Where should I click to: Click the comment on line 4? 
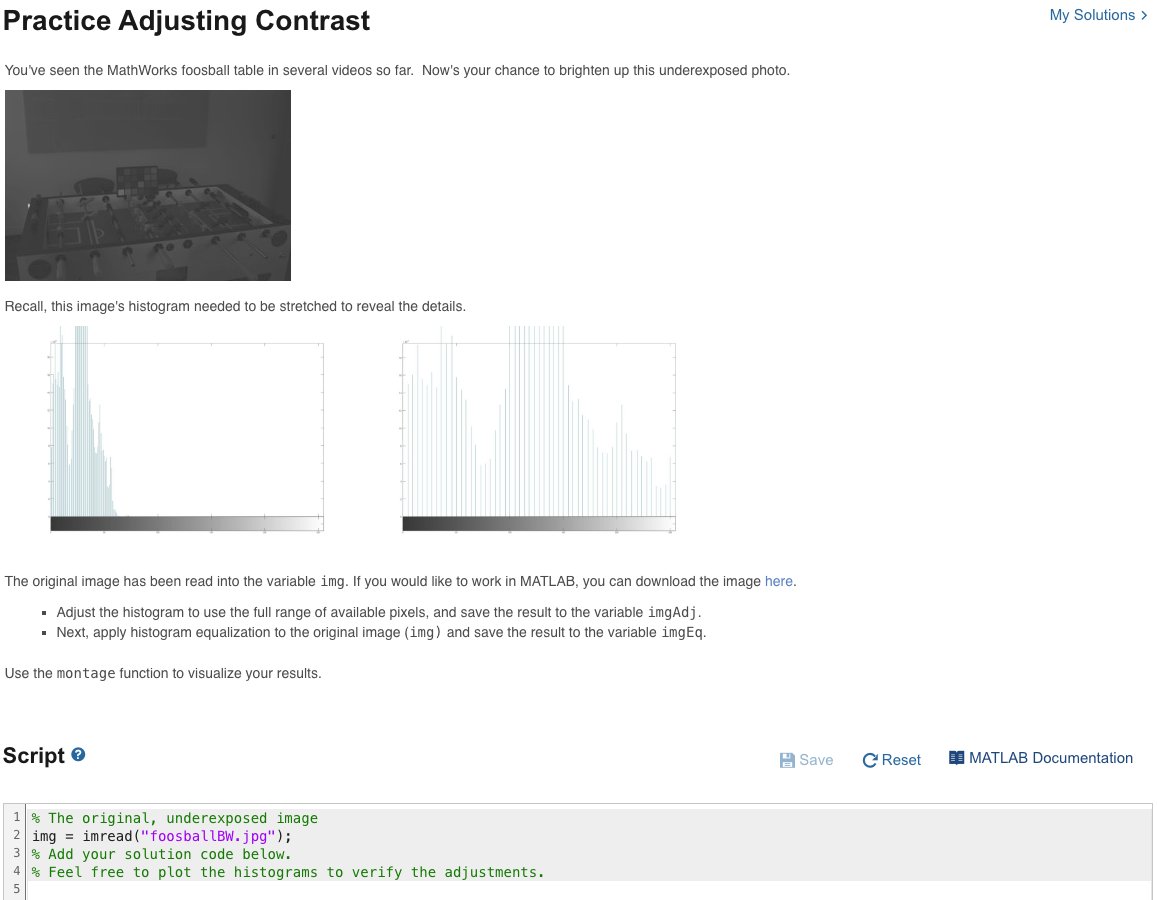click(x=288, y=871)
